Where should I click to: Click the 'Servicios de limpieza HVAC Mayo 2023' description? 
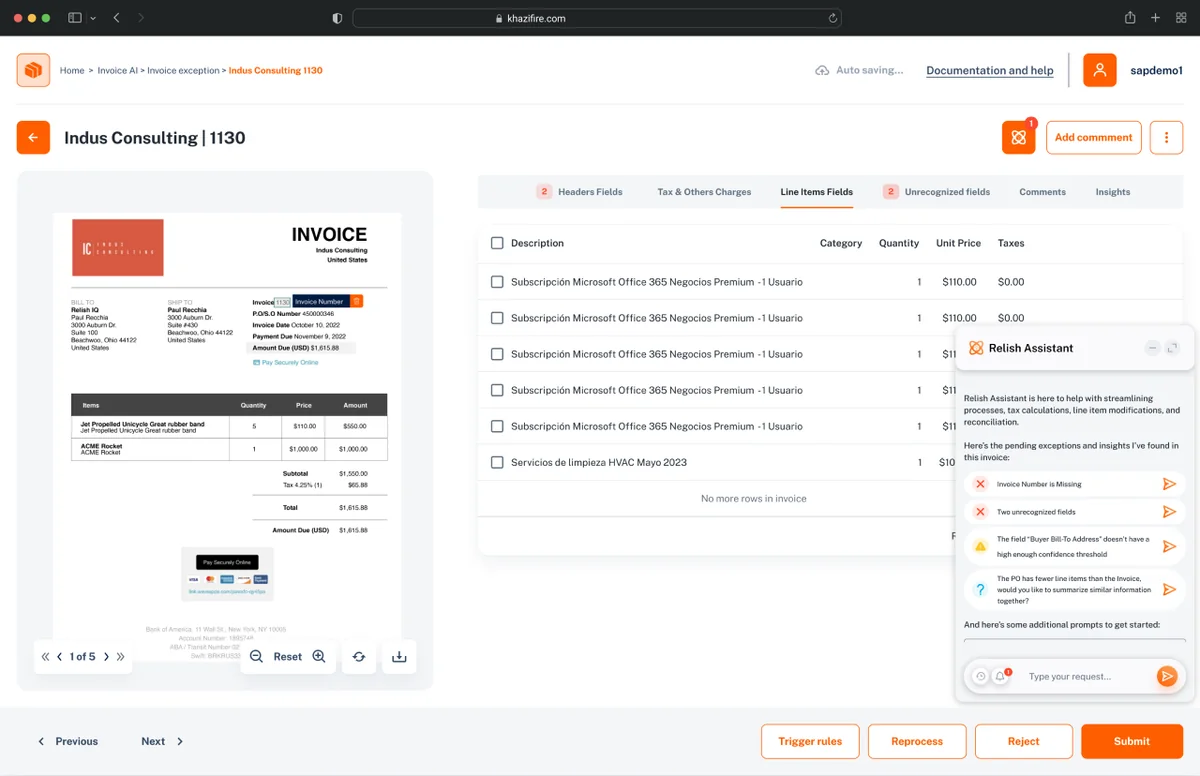click(x=598, y=463)
